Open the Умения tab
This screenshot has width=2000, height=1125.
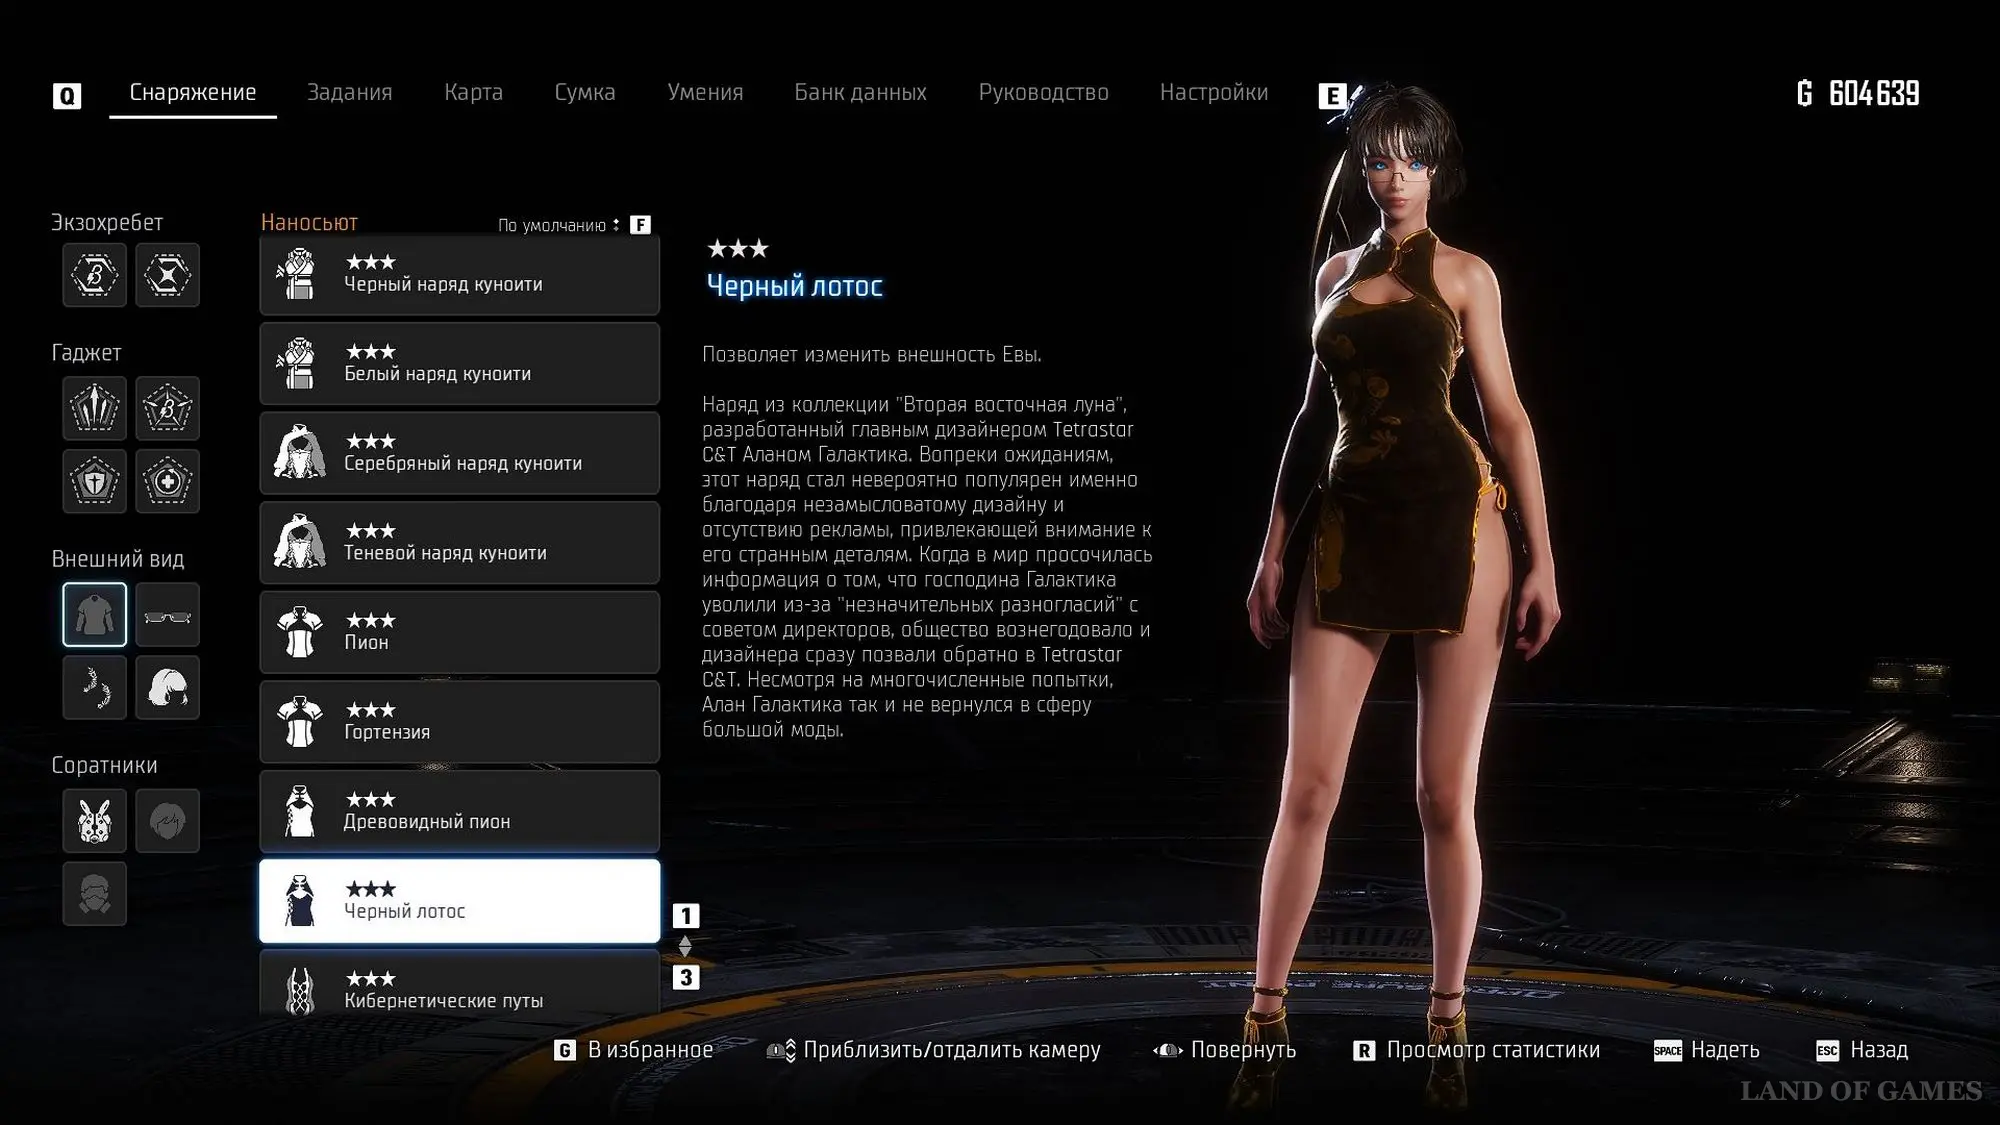tap(705, 92)
